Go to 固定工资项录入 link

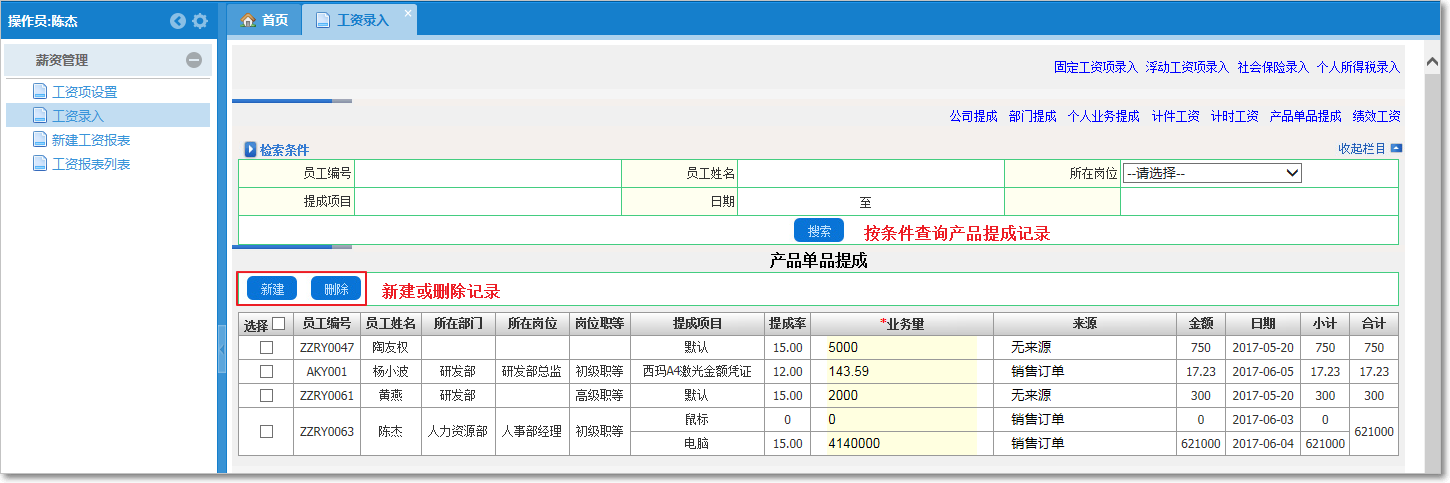[x=1095, y=67]
